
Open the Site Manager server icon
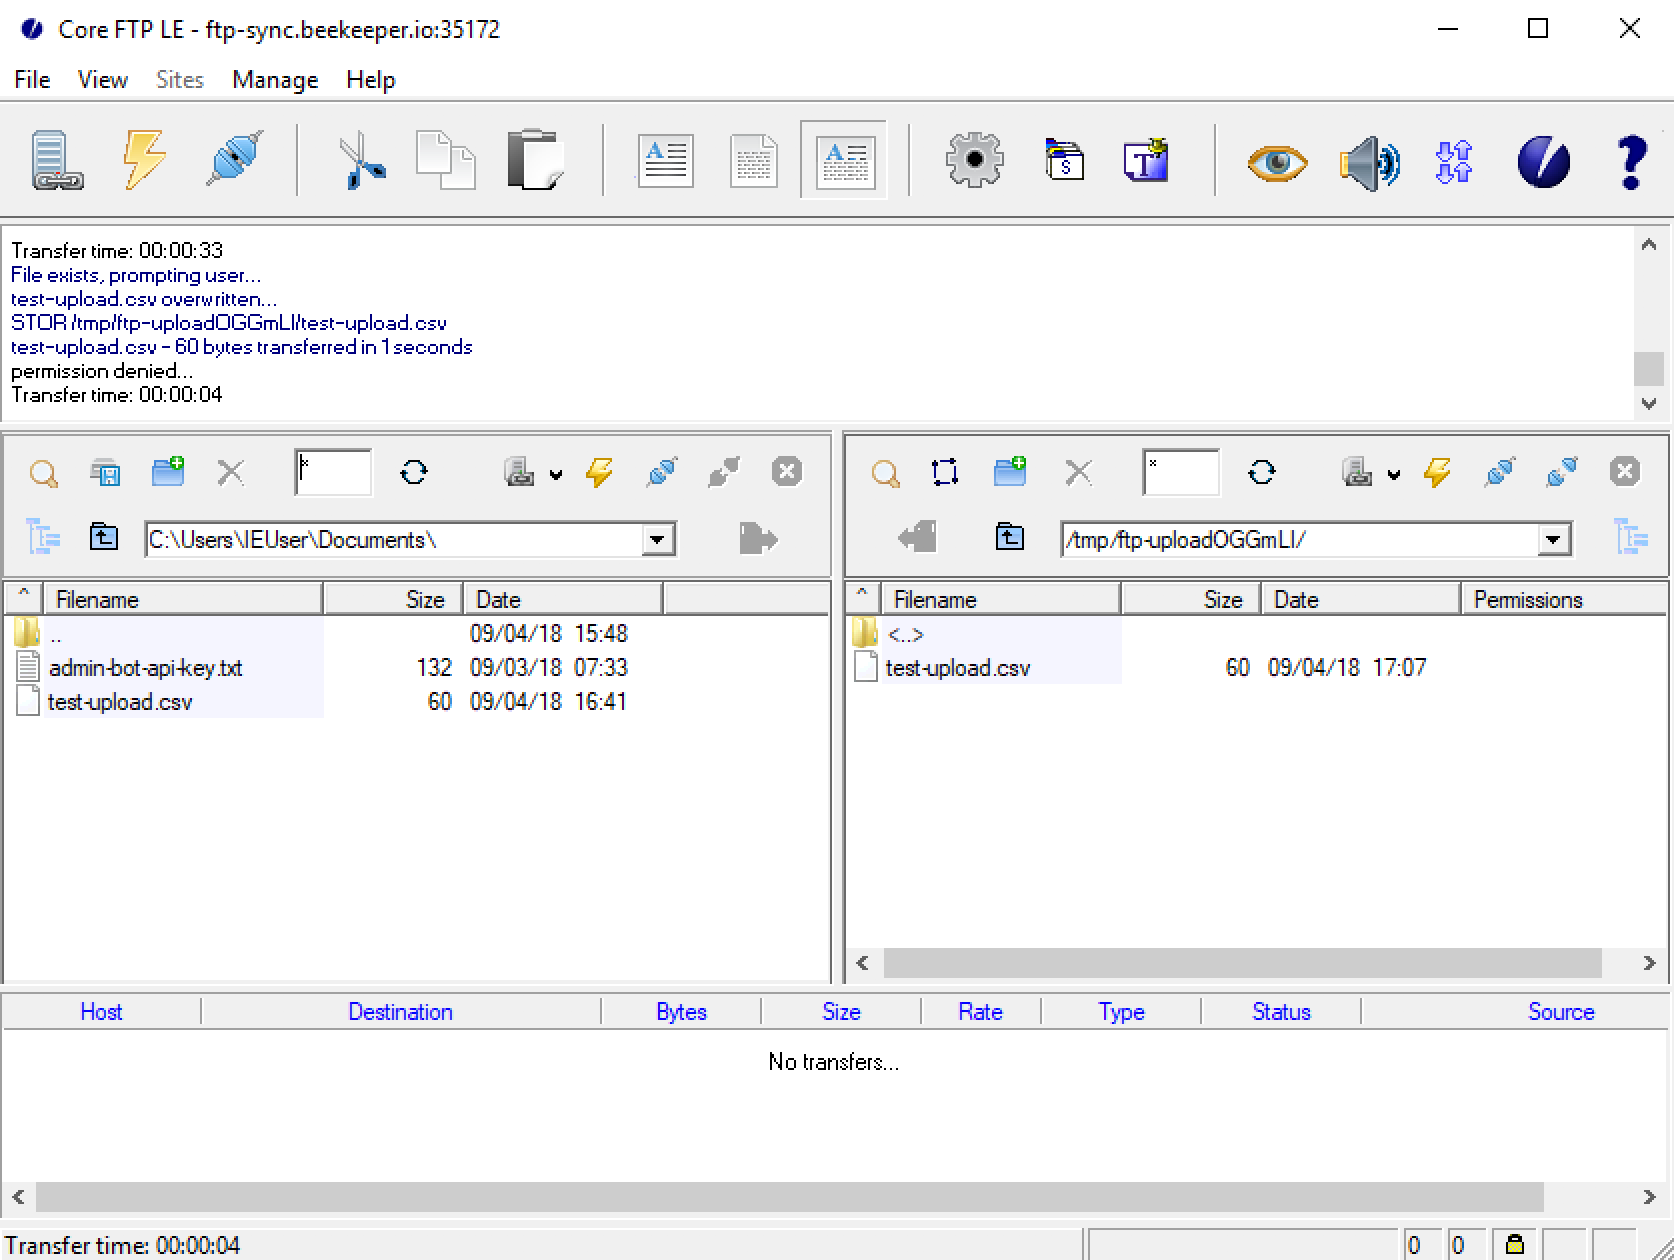click(x=56, y=160)
